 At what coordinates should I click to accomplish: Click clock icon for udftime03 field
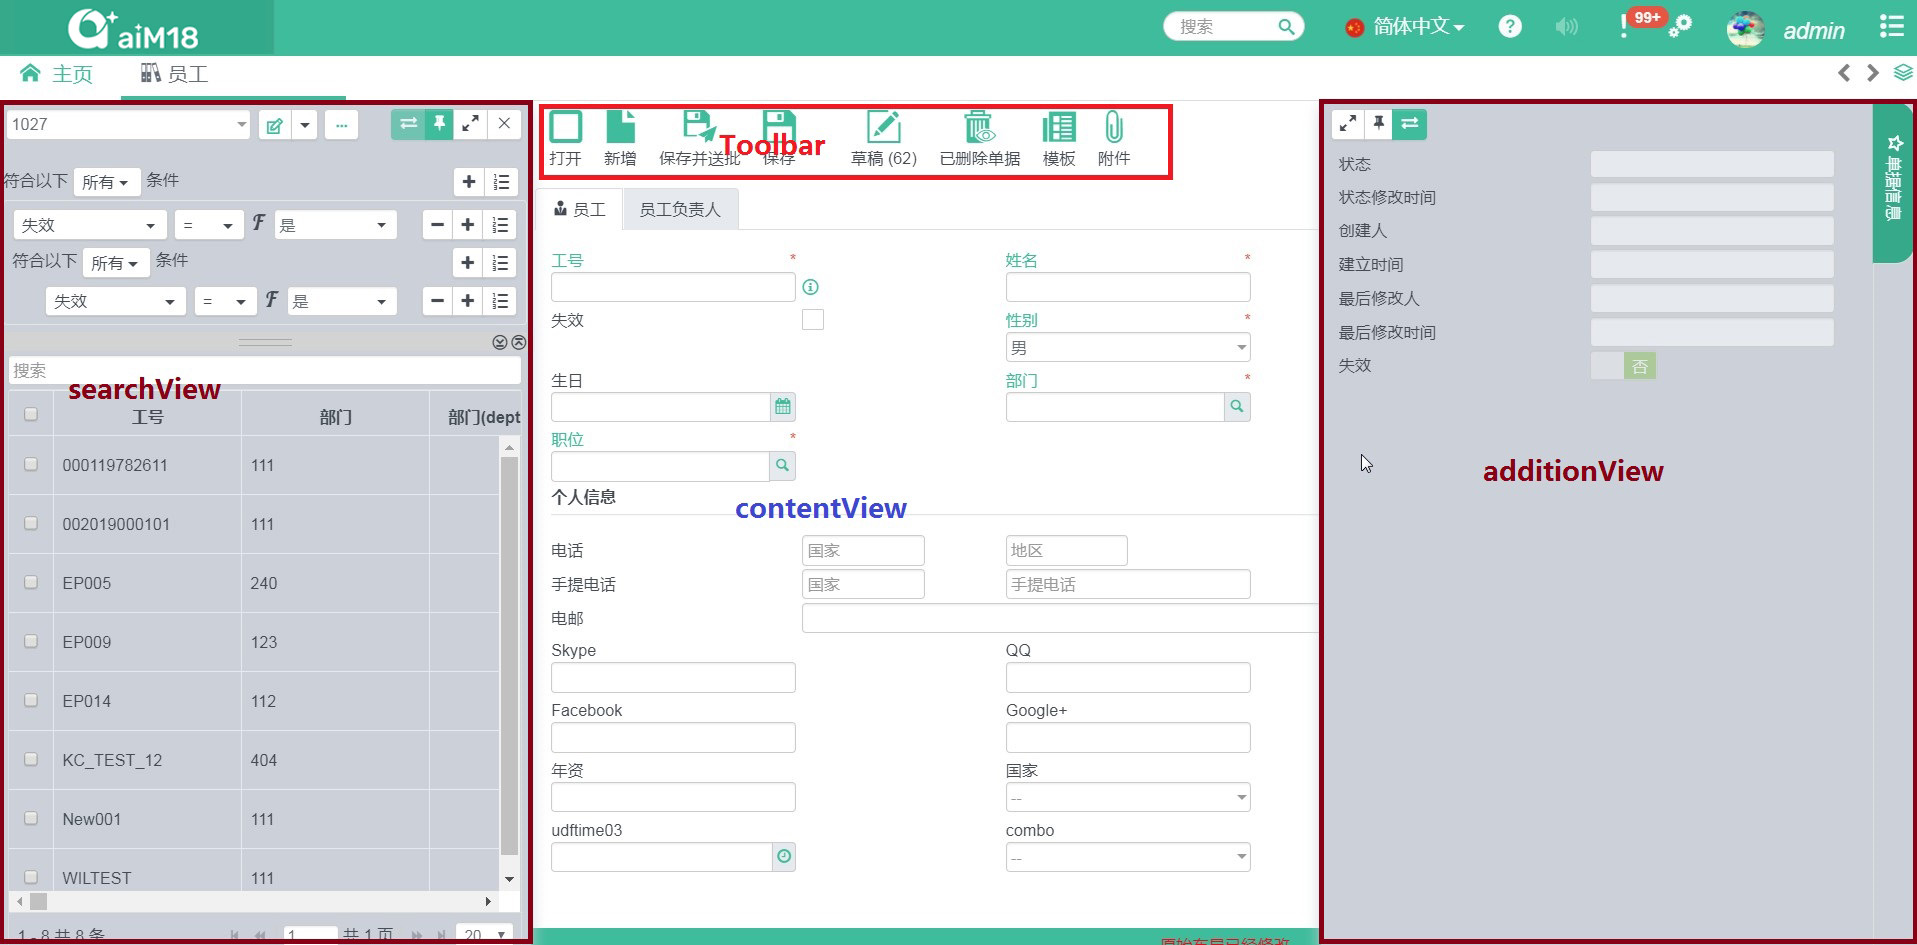tap(784, 856)
